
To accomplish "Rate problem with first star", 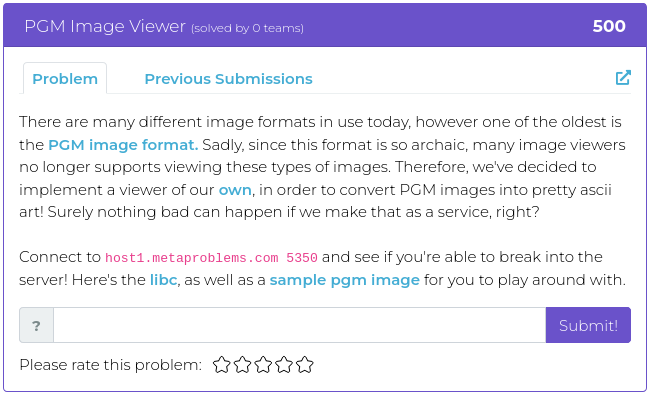I will (x=222, y=365).
